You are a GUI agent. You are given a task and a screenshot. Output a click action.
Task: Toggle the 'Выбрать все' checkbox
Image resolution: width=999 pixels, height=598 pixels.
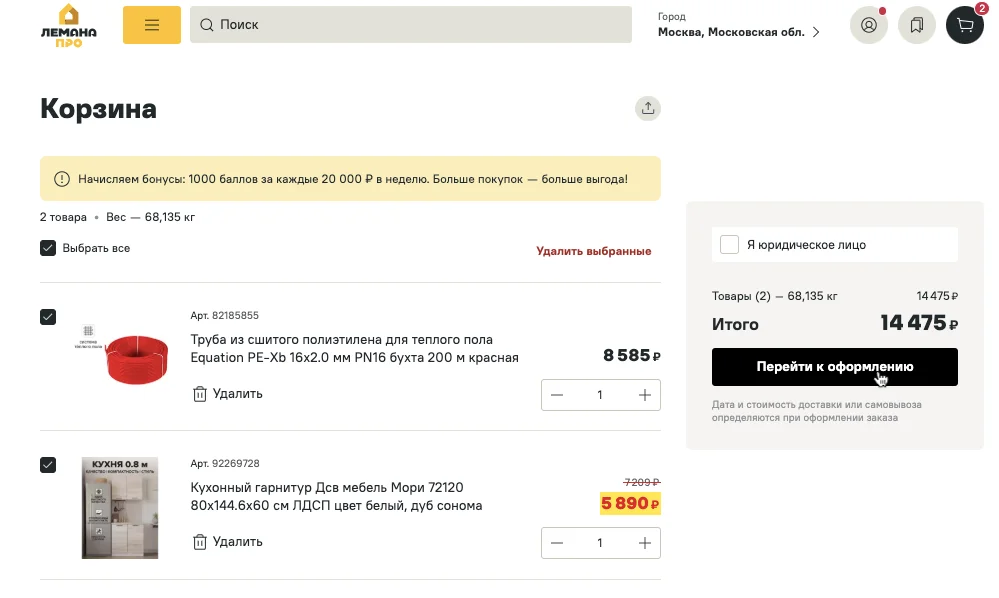[48, 248]
